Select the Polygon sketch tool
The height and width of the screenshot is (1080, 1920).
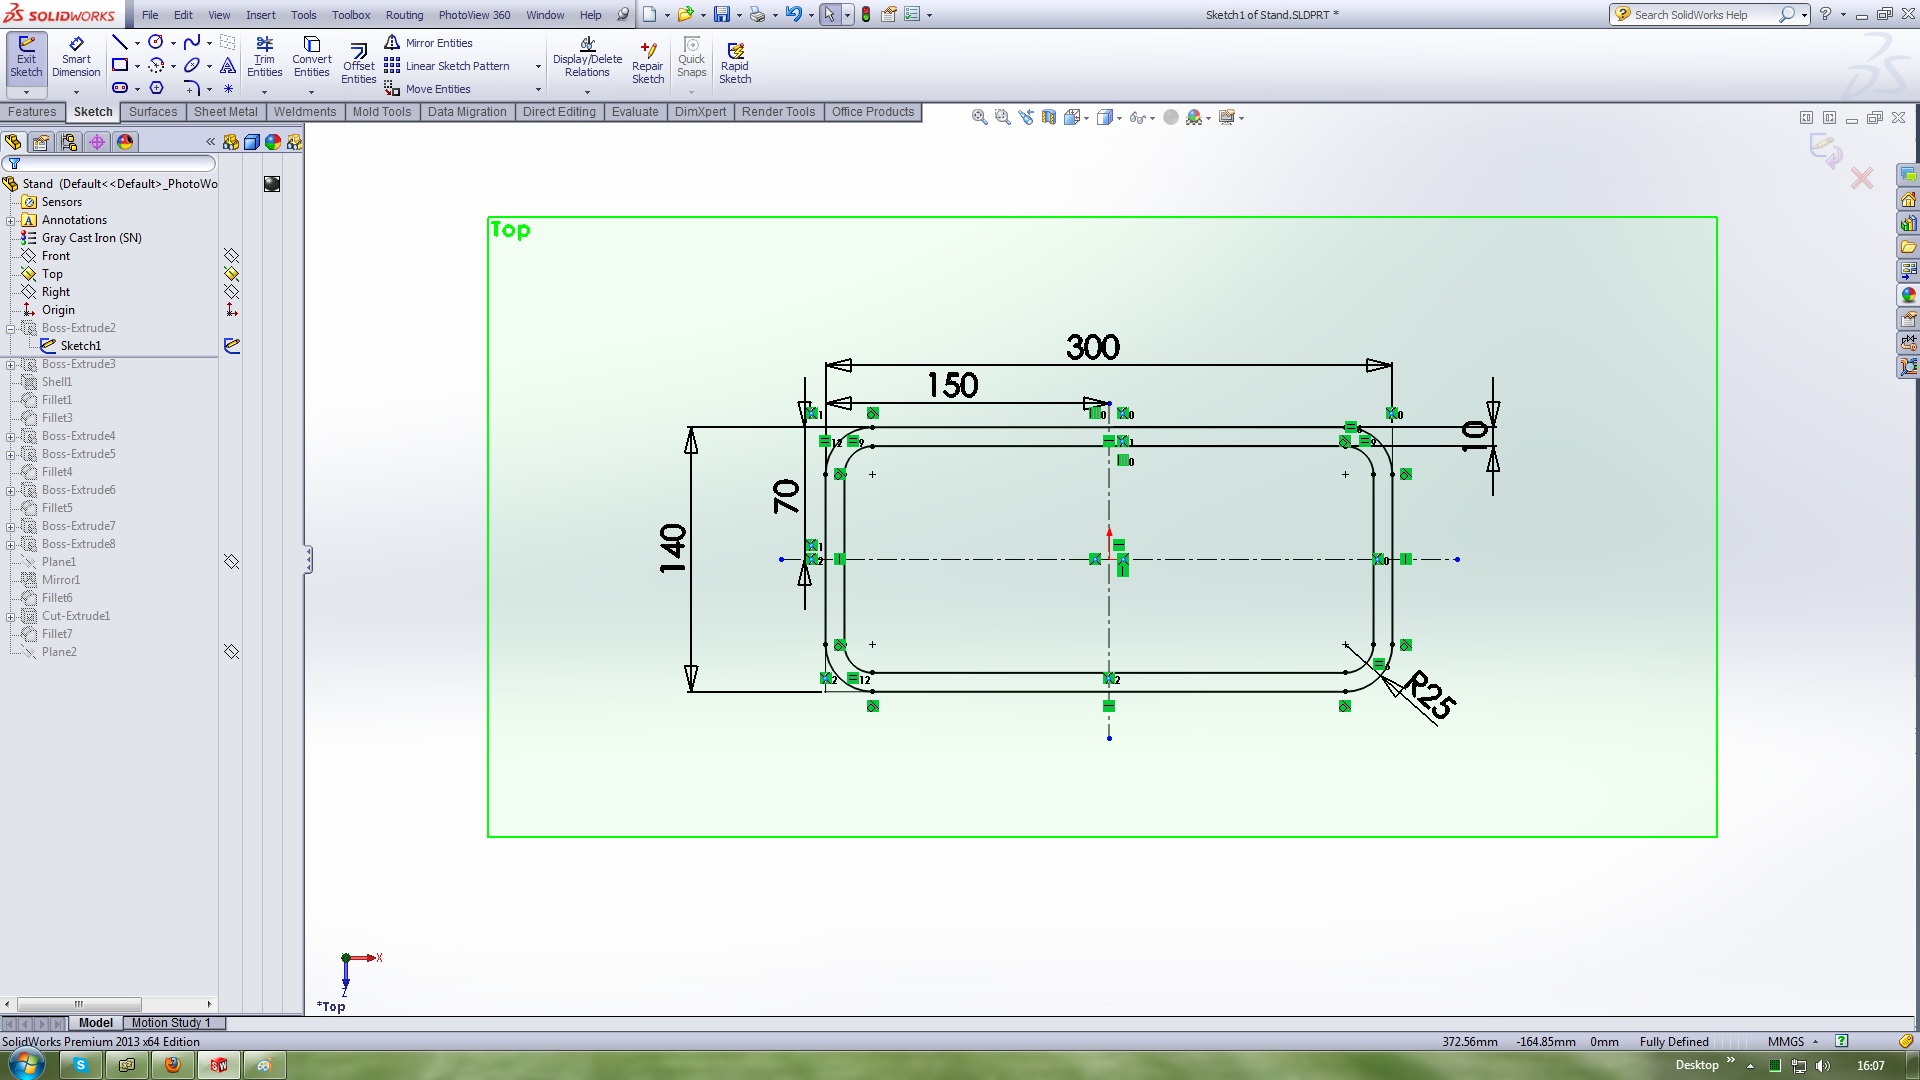(x=156, y=88)
